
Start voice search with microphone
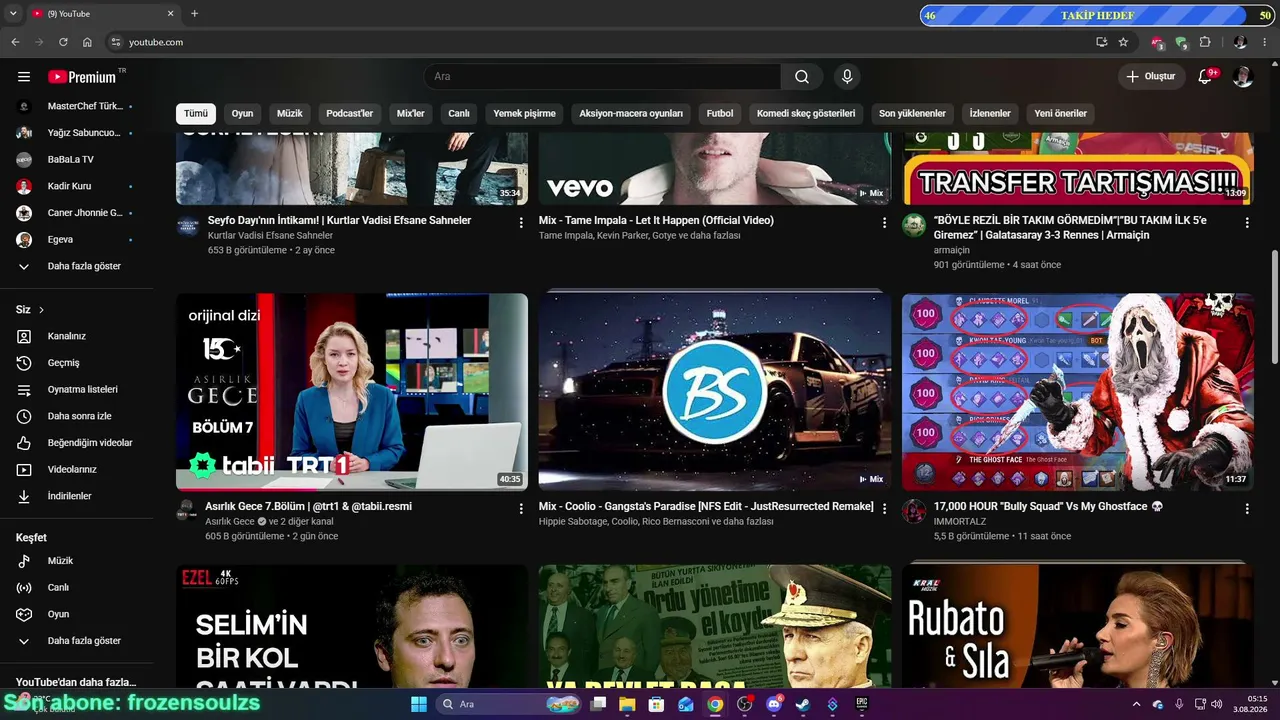point(847,77)
